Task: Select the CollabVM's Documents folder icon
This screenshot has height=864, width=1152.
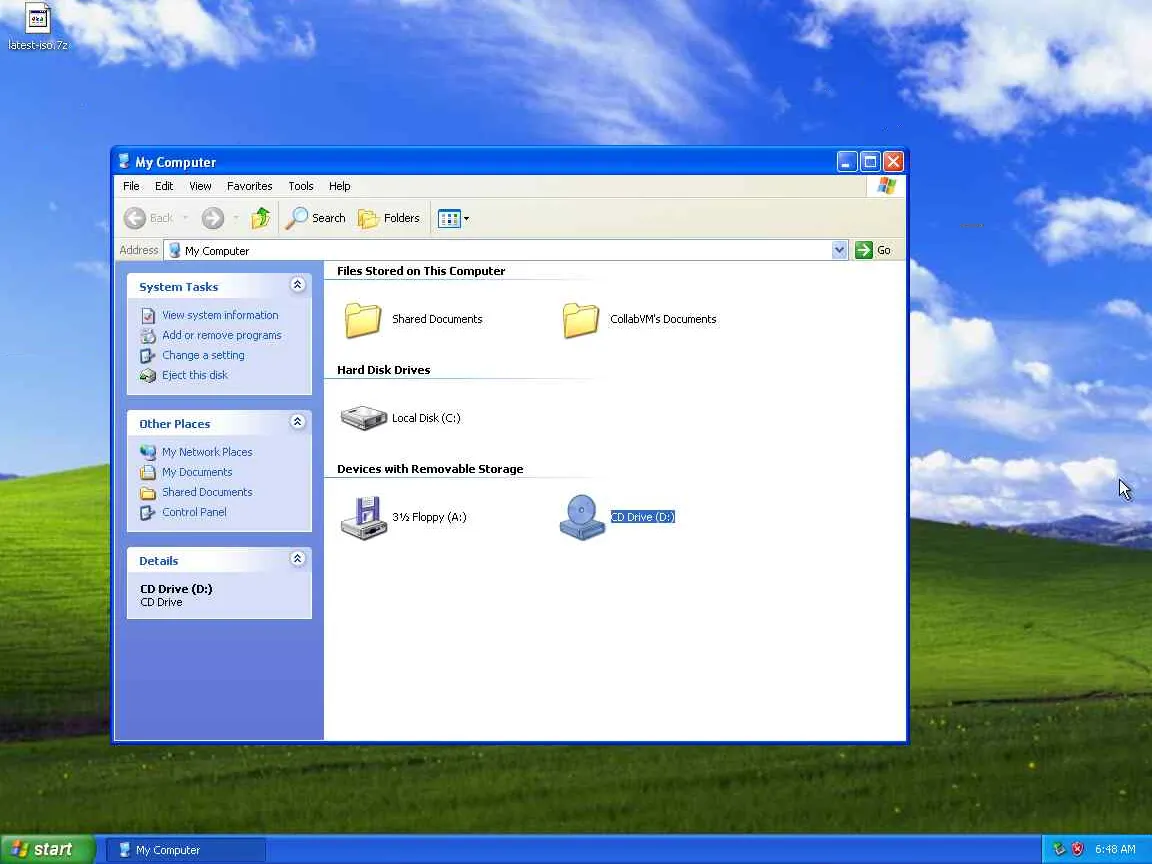Action: [x=581, y=320]
